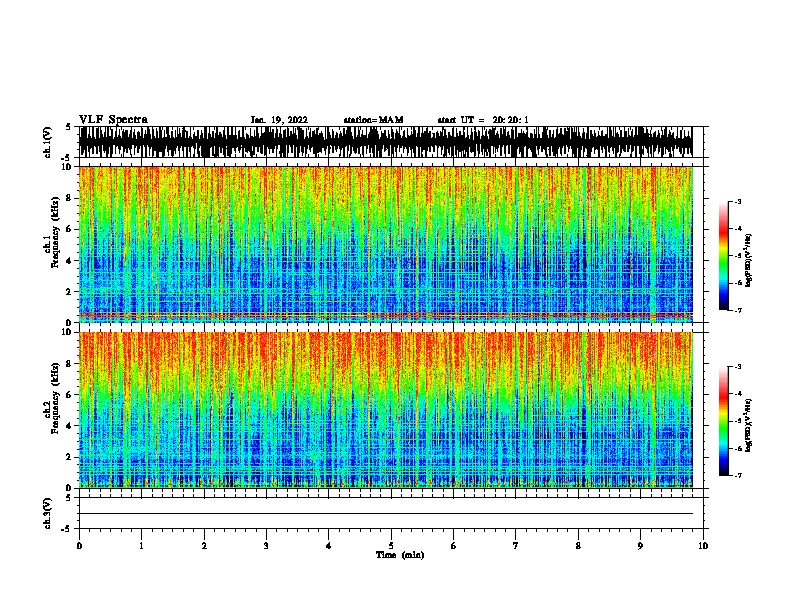Click the time axis tick label "9"
792x612 pixels.
(640, 545)
